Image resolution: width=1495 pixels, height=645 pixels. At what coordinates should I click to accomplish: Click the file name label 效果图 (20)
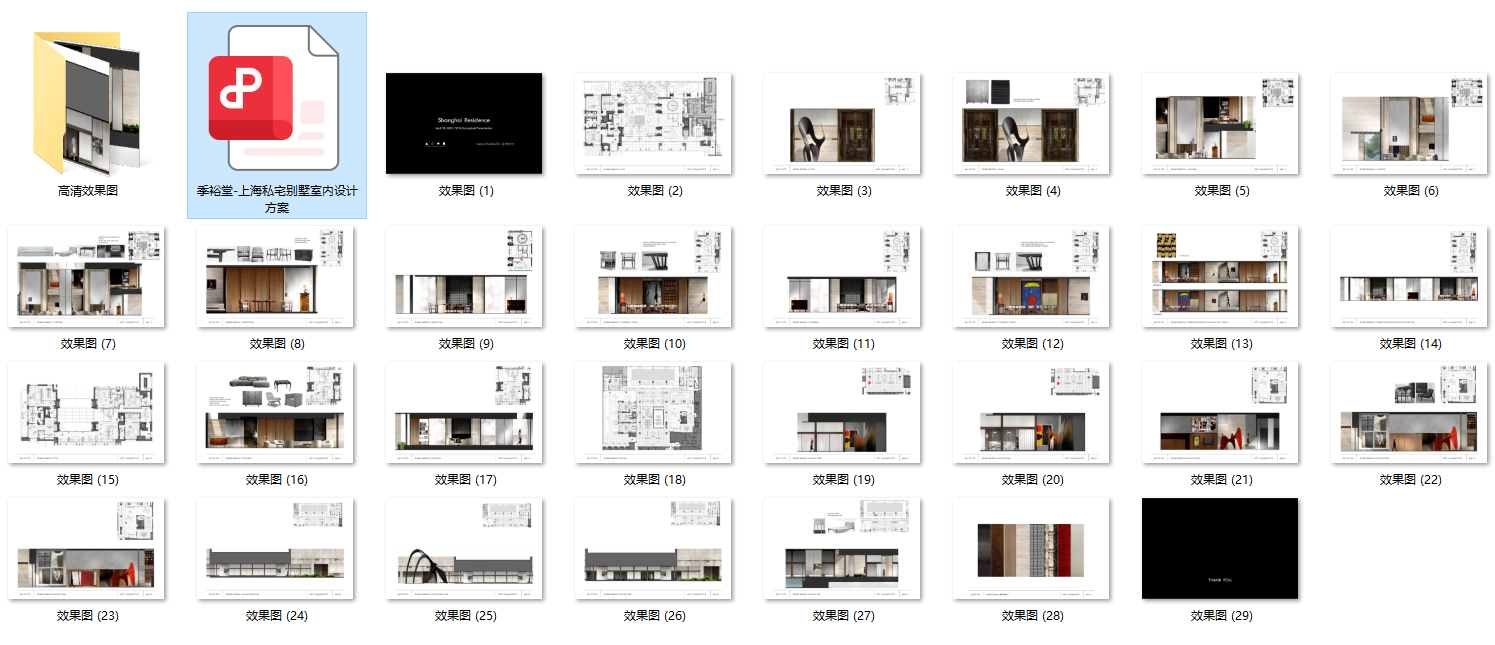tap(1032, 480)
